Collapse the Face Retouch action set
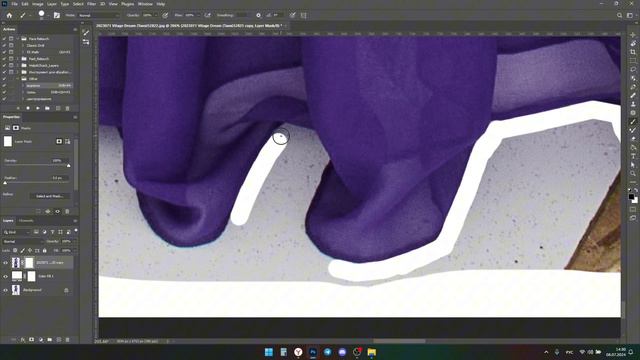 click(18, 39)
